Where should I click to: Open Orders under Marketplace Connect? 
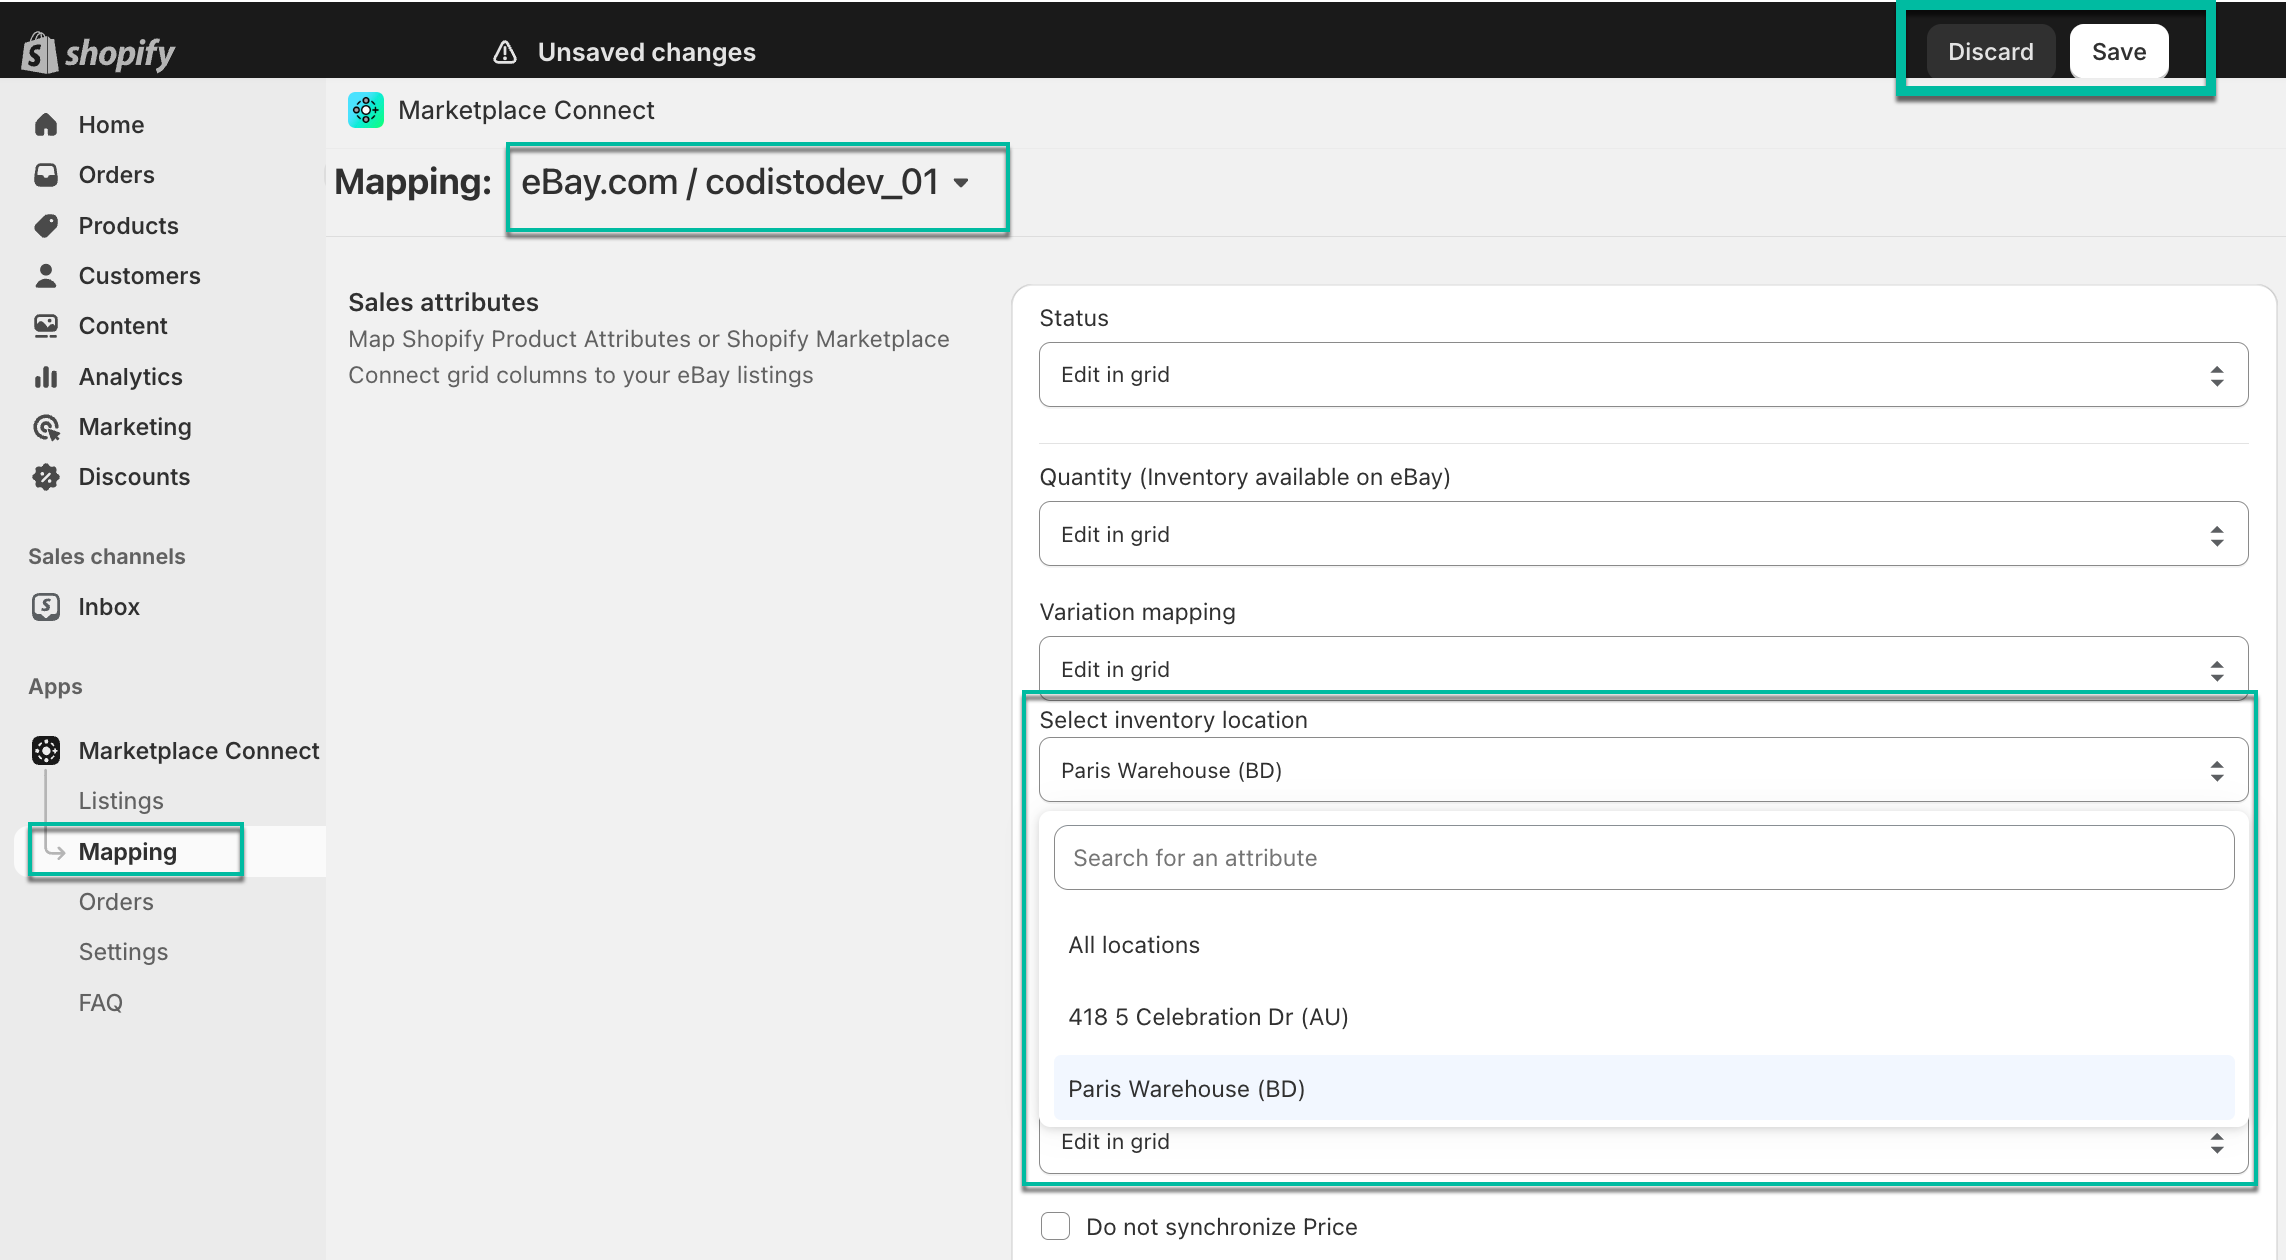point(116,902)
